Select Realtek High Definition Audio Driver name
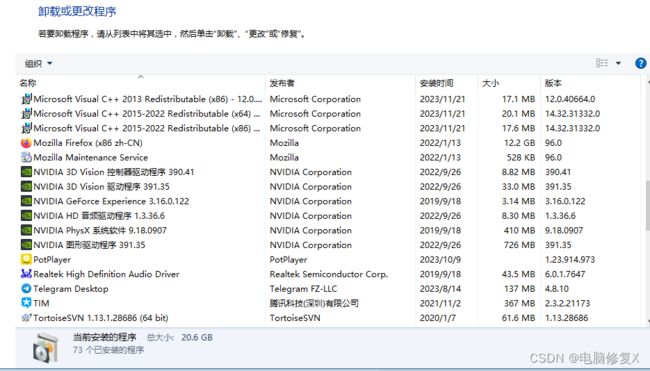 tap(106, 274)
